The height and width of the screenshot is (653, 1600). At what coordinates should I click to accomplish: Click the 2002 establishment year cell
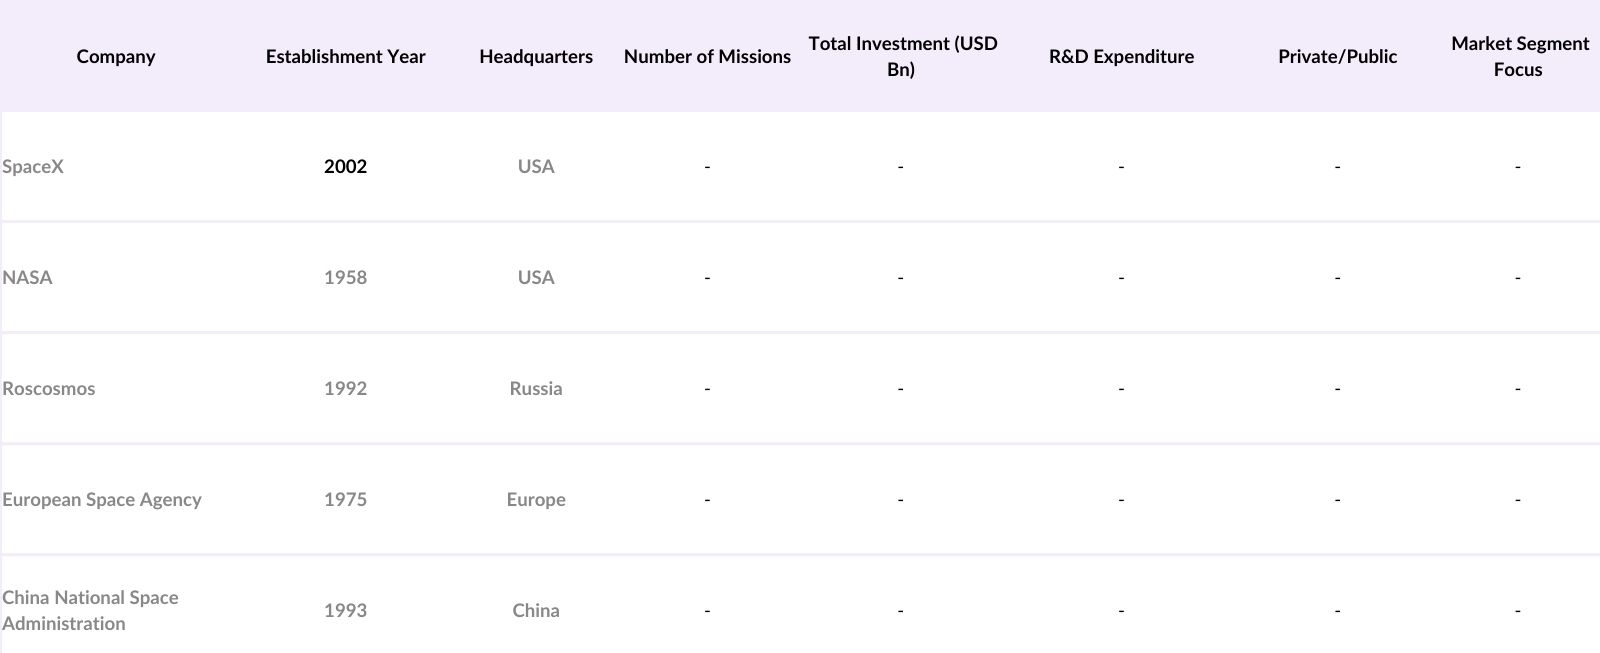coord(345,167)
